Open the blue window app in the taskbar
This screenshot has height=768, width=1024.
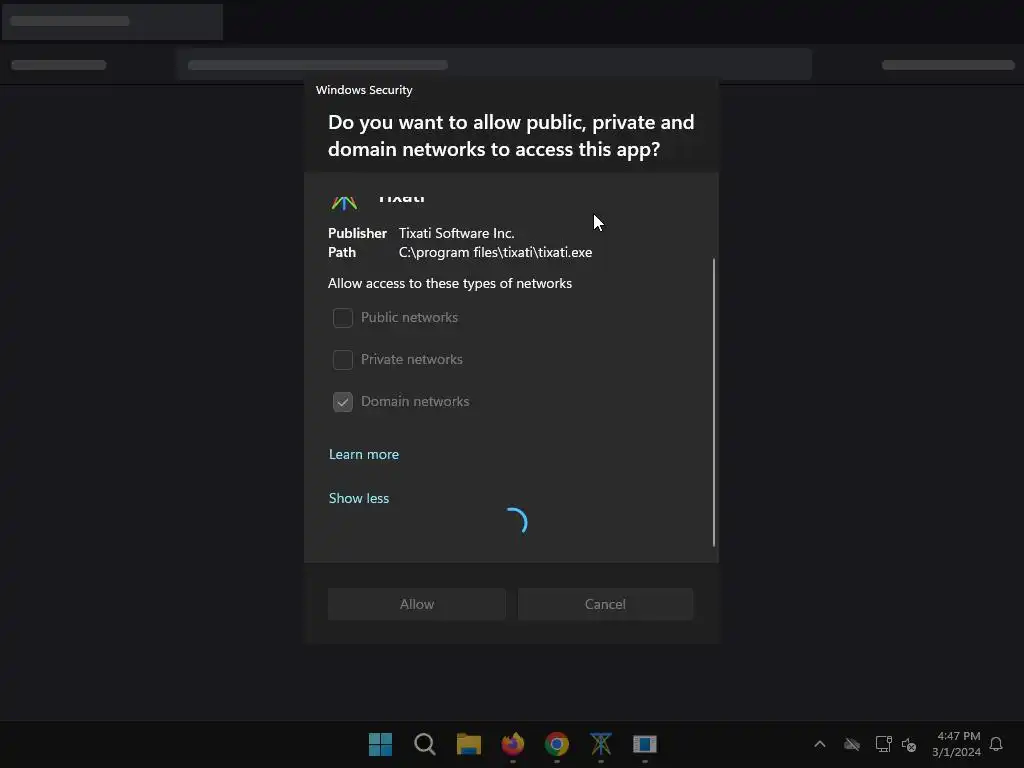click(x=645, y=744)
